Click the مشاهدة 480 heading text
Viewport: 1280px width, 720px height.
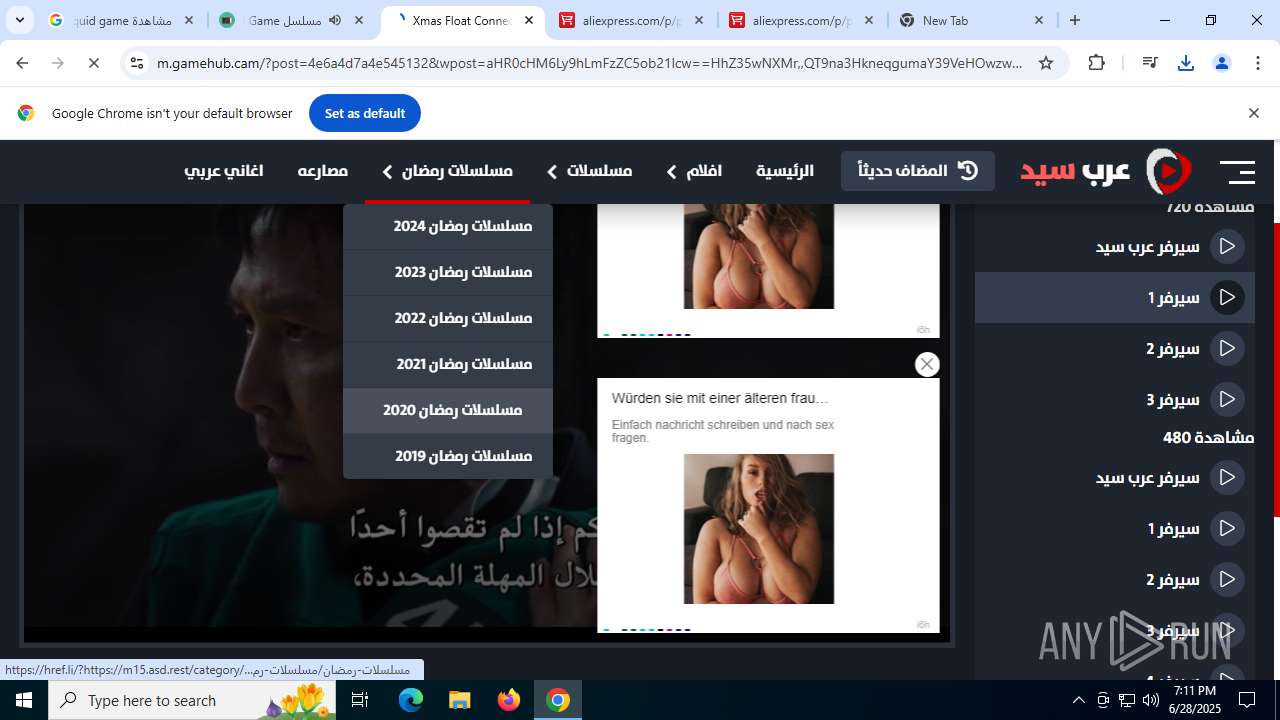[x=1208, y=437]
